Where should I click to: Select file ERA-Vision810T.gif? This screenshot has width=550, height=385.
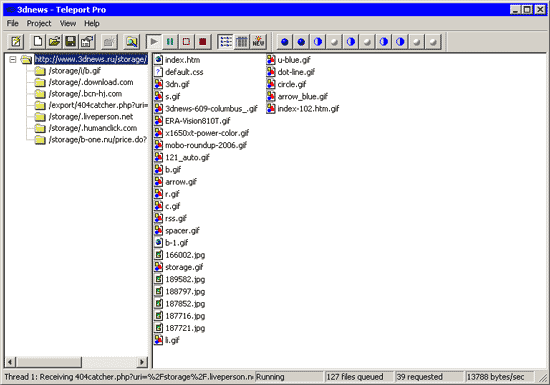point(197,121)
